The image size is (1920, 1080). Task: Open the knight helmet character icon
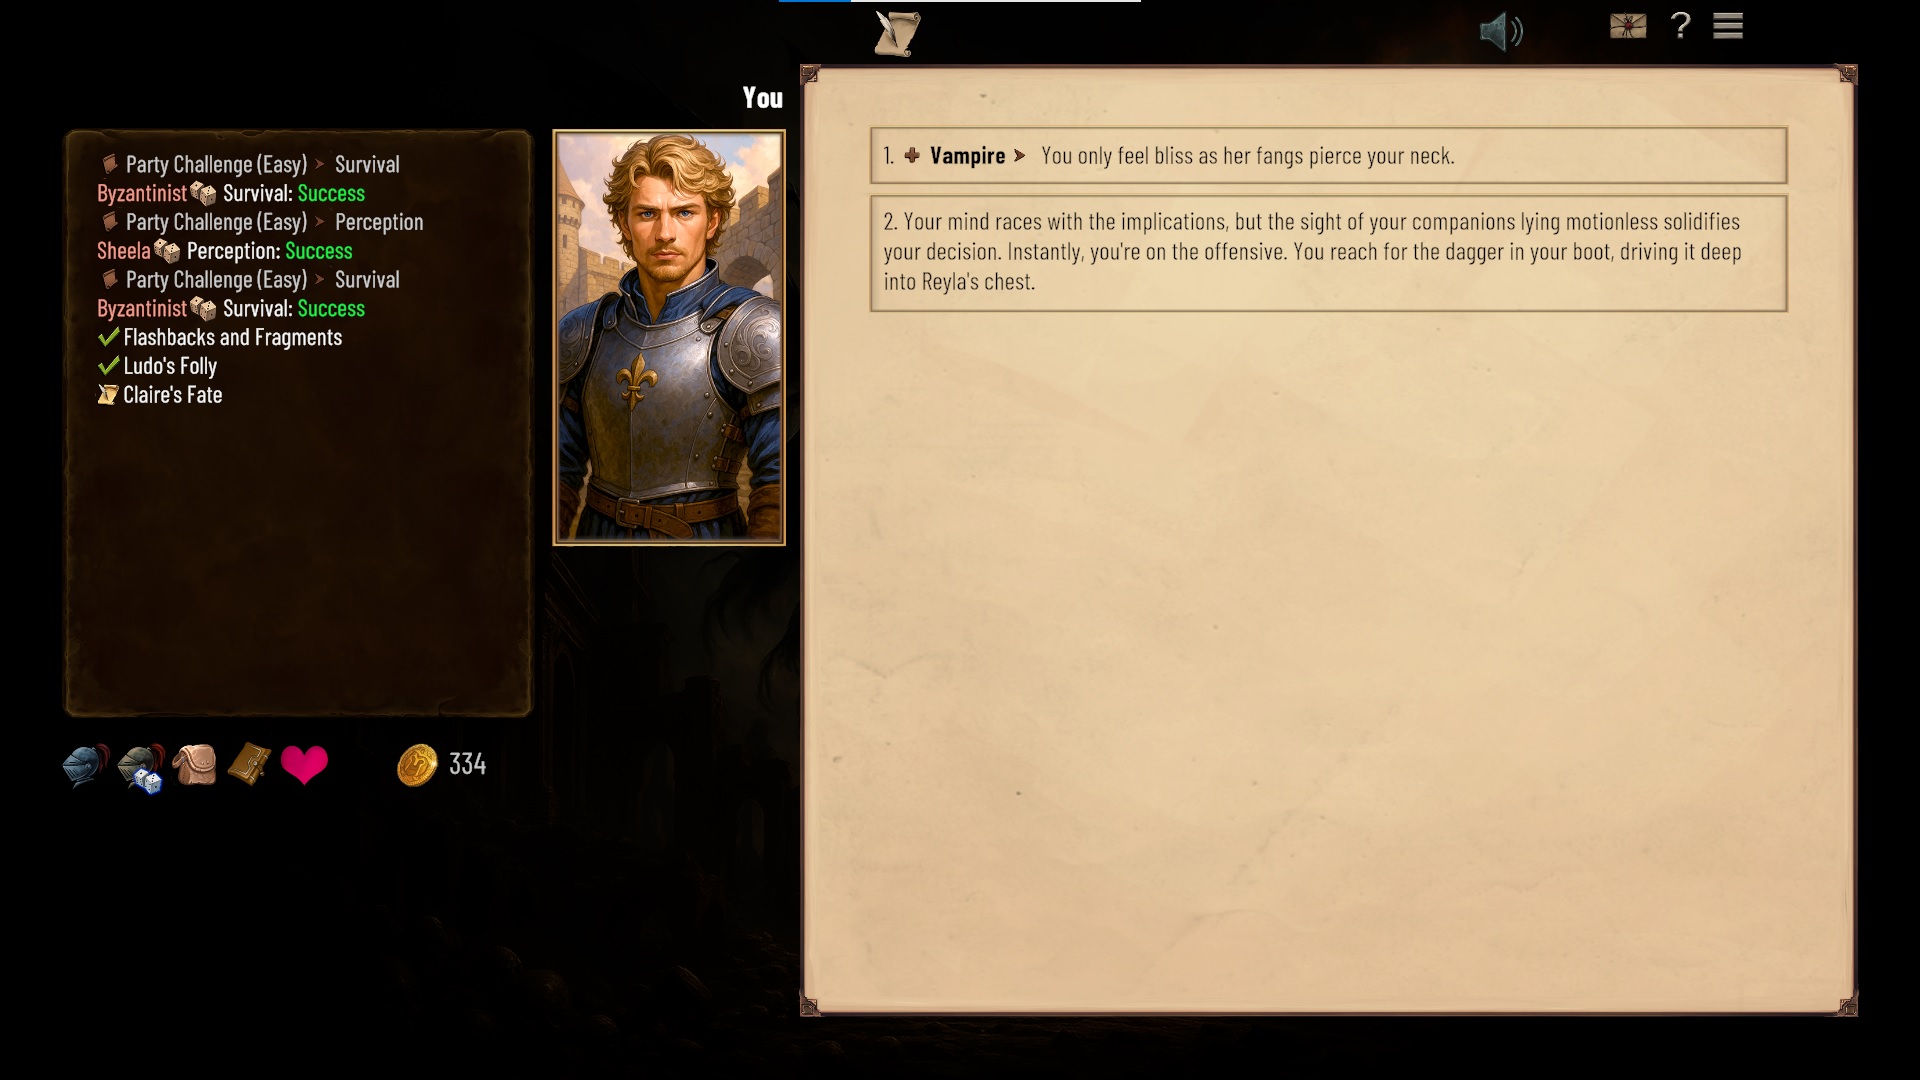[x=86, y=766]
